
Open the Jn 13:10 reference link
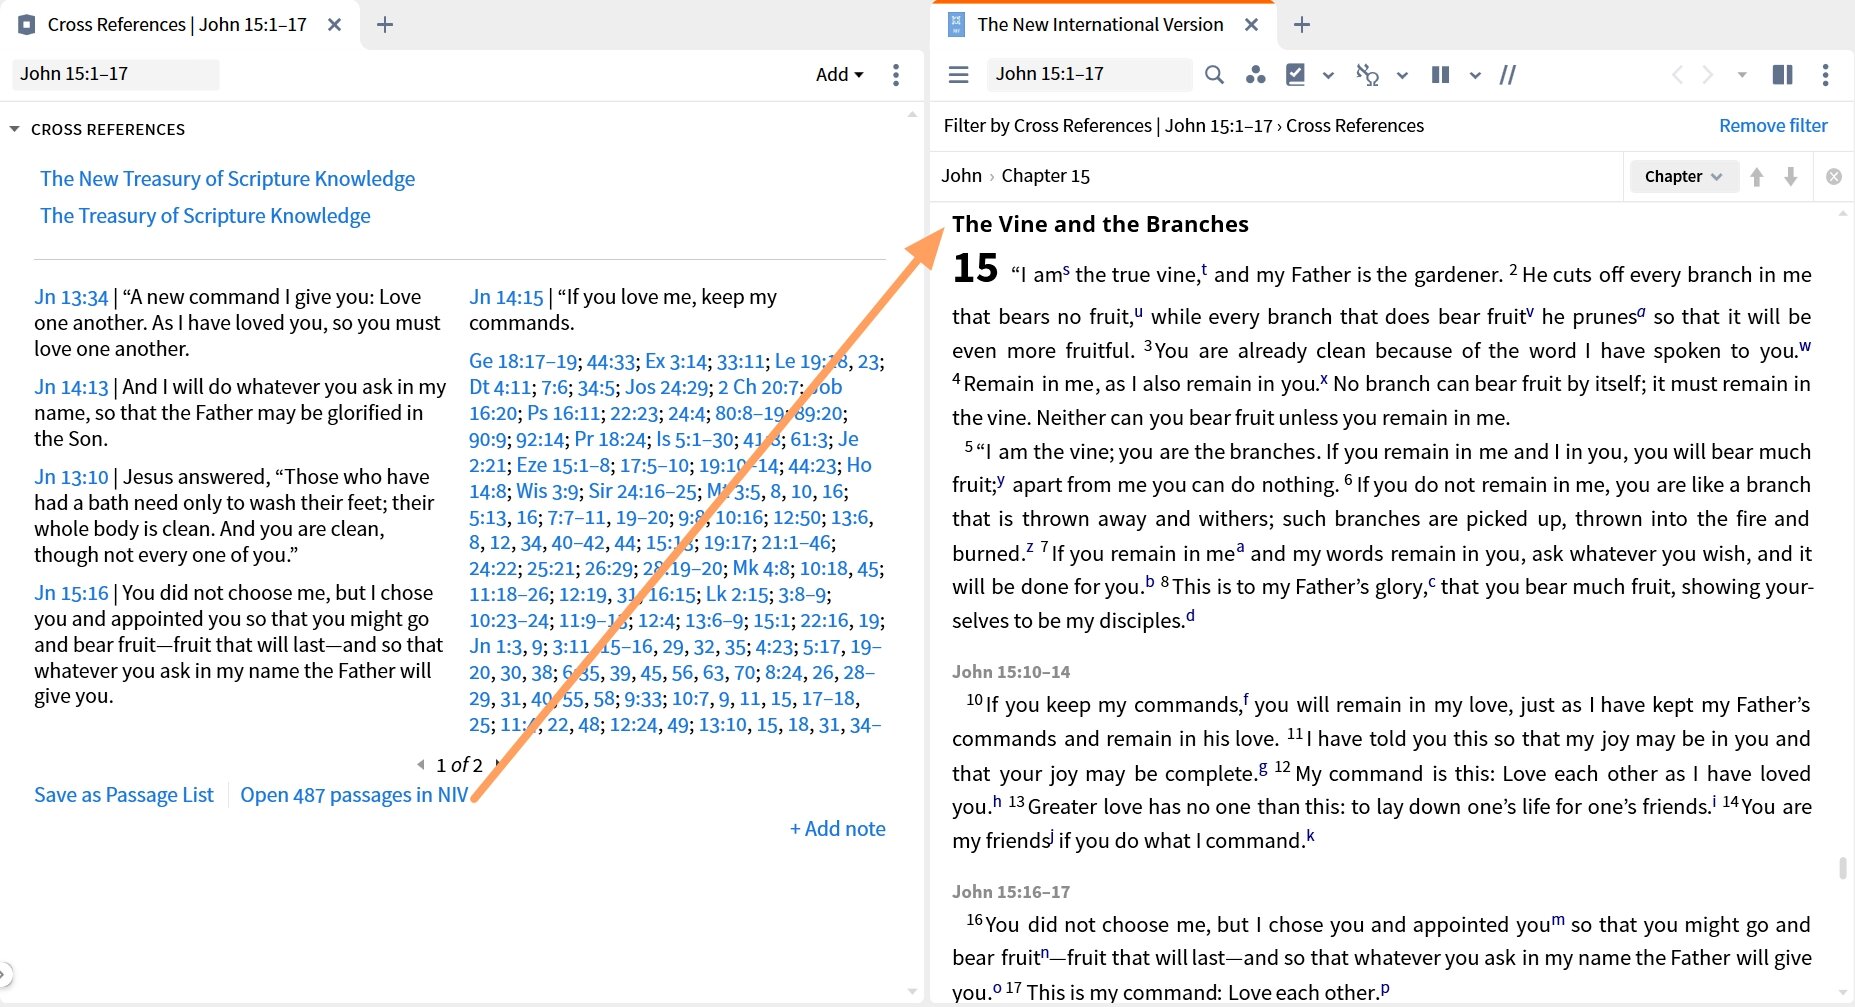point(71,477)
